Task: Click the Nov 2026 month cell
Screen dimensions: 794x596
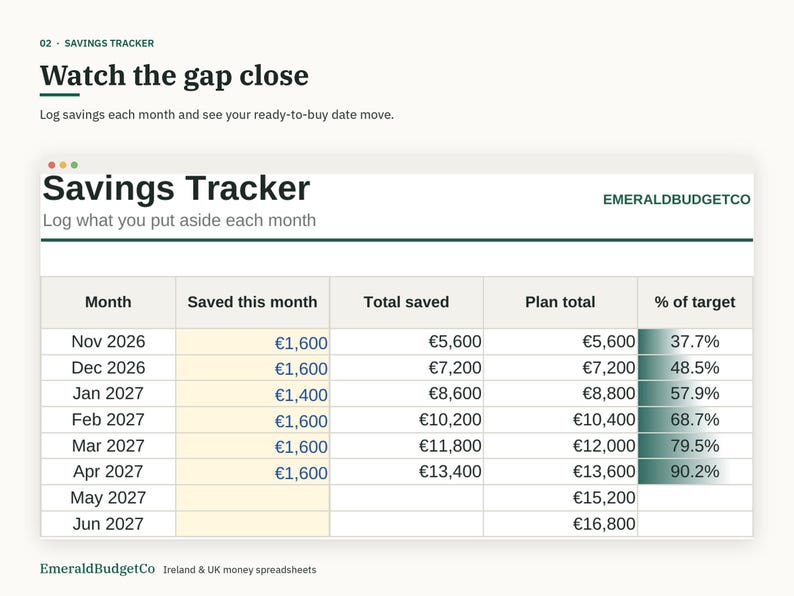Action: coord(108,342)
